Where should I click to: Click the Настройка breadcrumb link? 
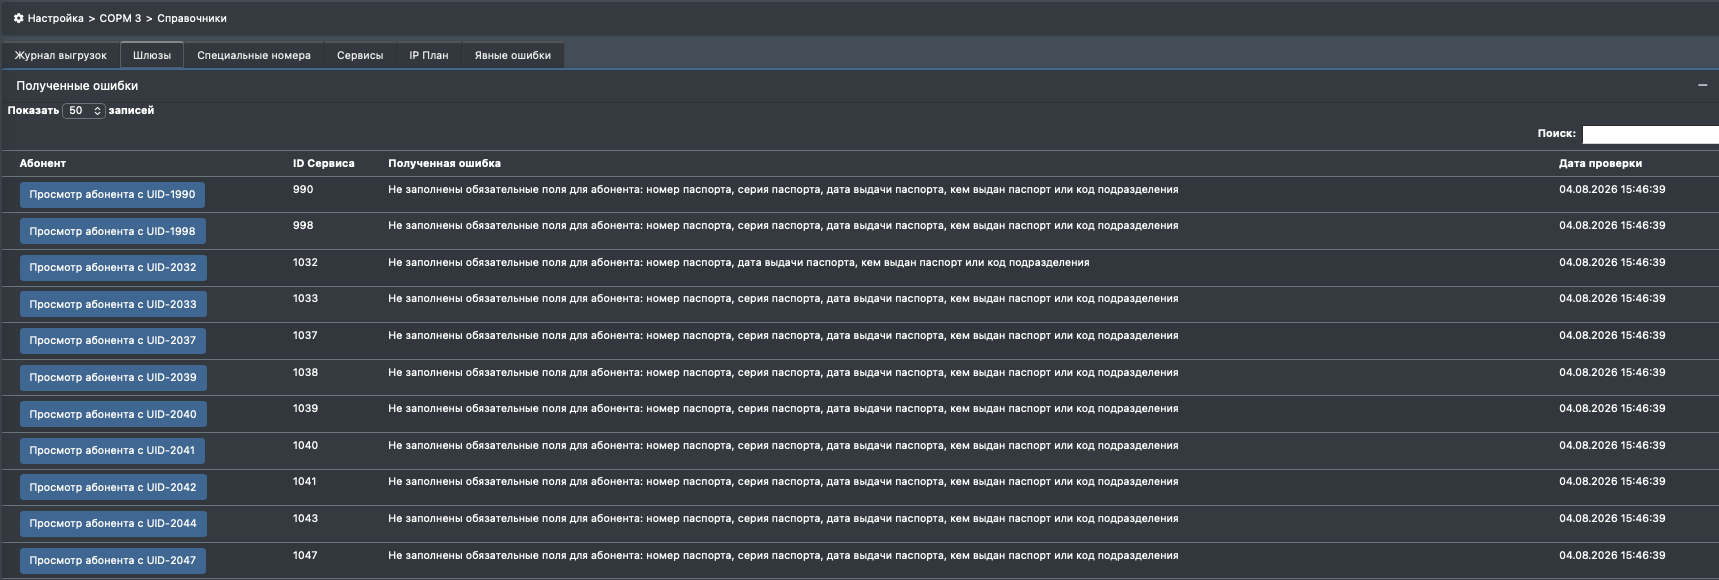56,18
